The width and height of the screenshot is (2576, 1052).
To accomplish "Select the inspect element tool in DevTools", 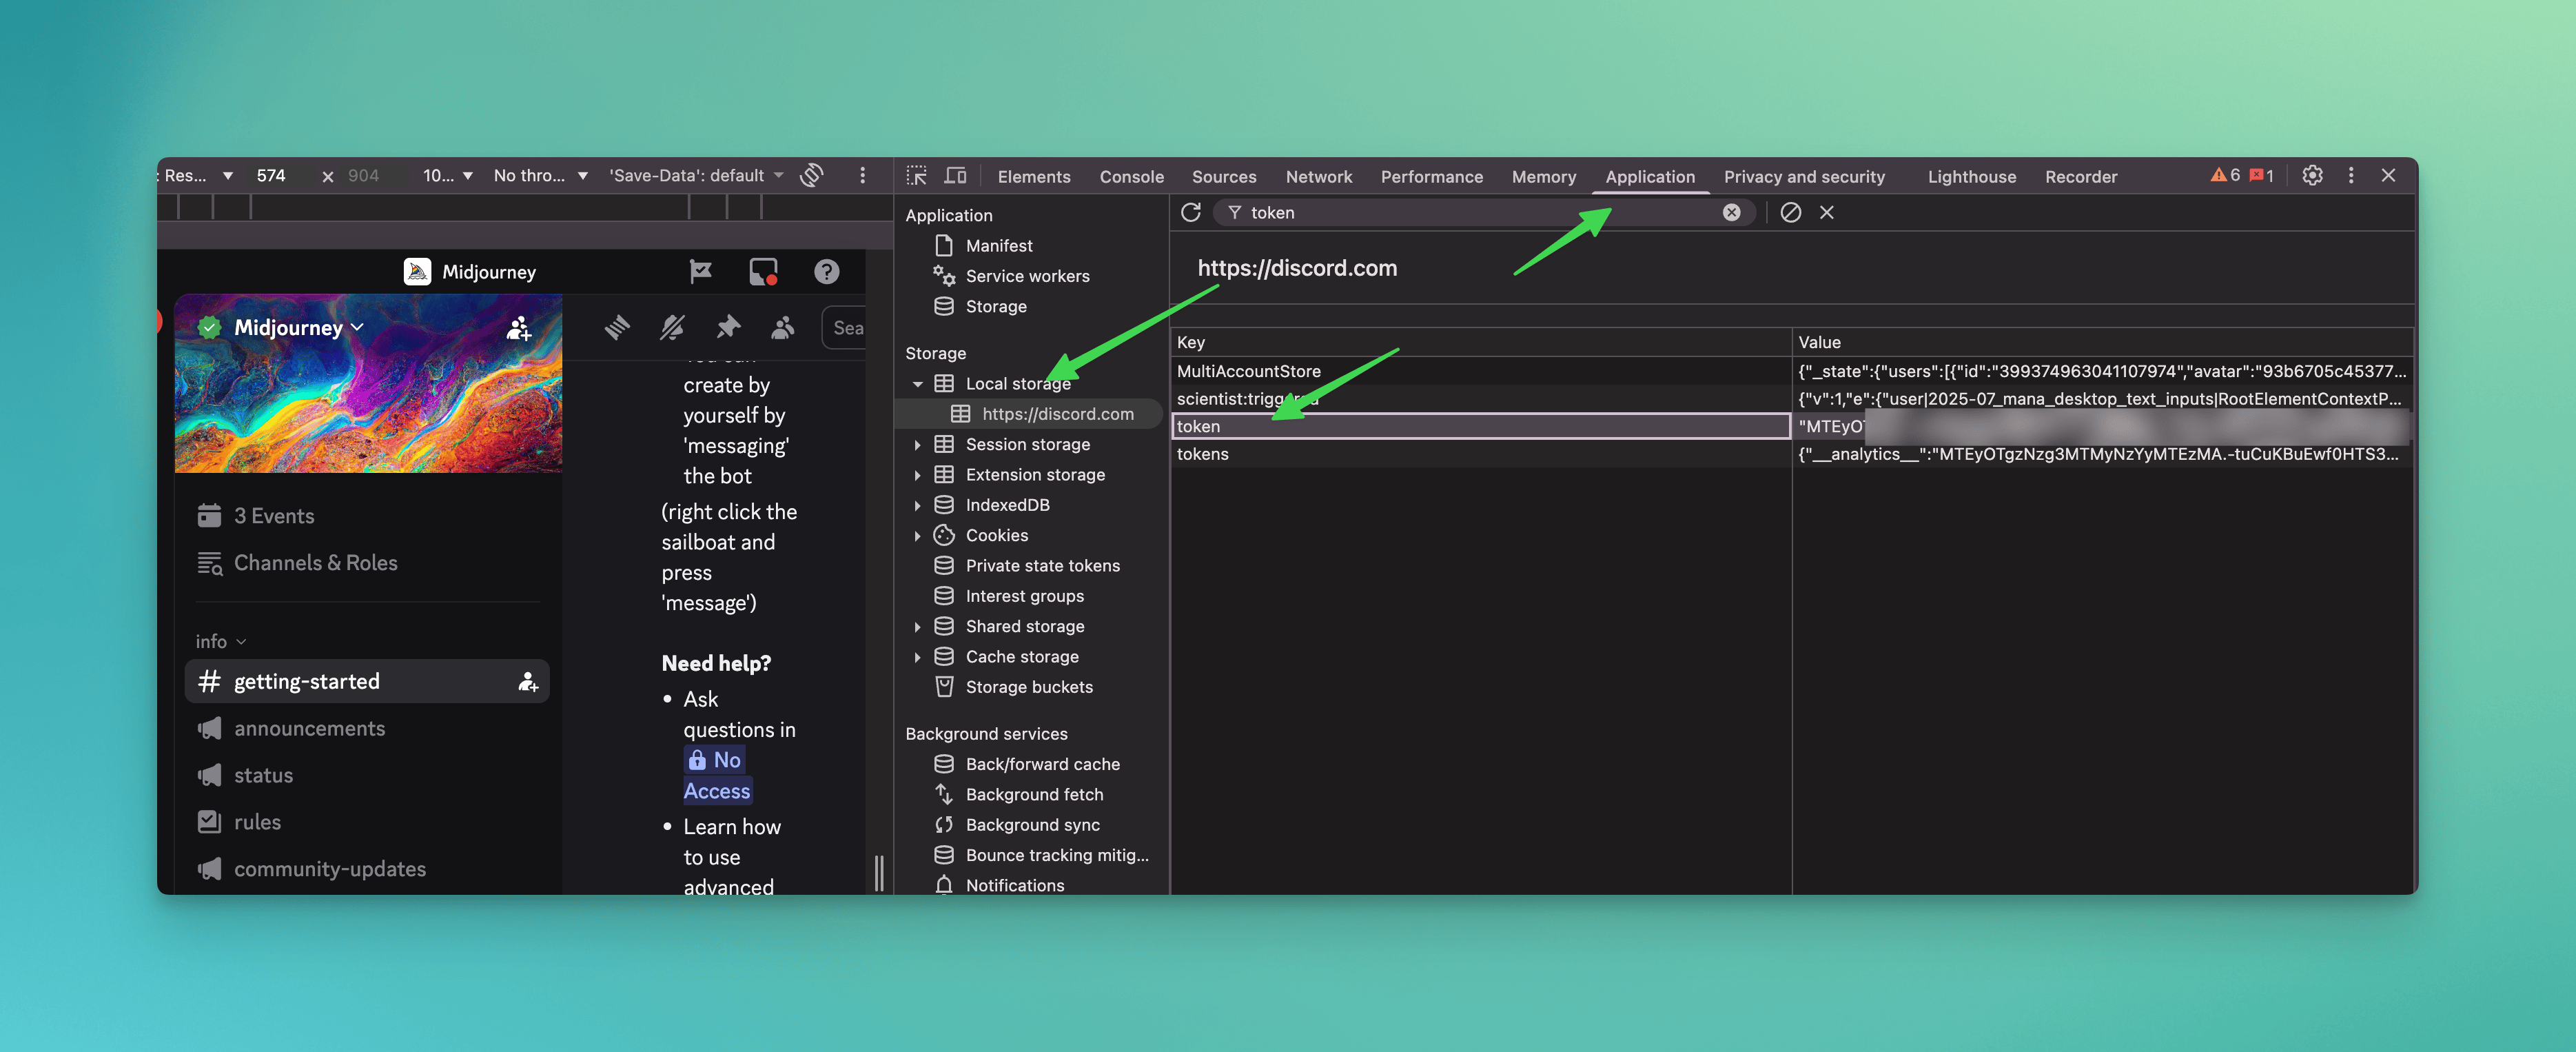I will click(x=916, y=175).
